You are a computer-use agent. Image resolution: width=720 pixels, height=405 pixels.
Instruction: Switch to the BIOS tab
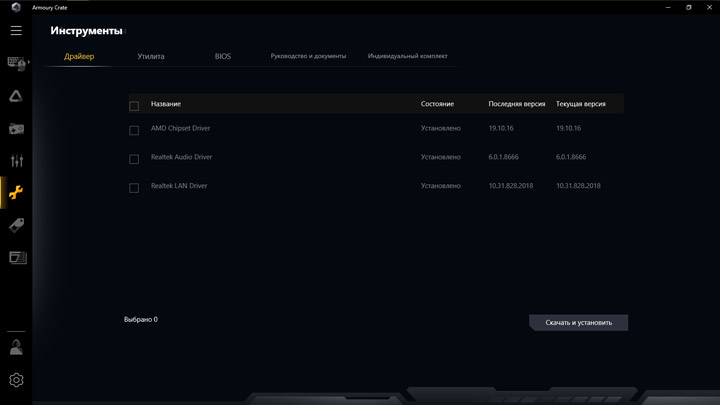tap(223, 56)
